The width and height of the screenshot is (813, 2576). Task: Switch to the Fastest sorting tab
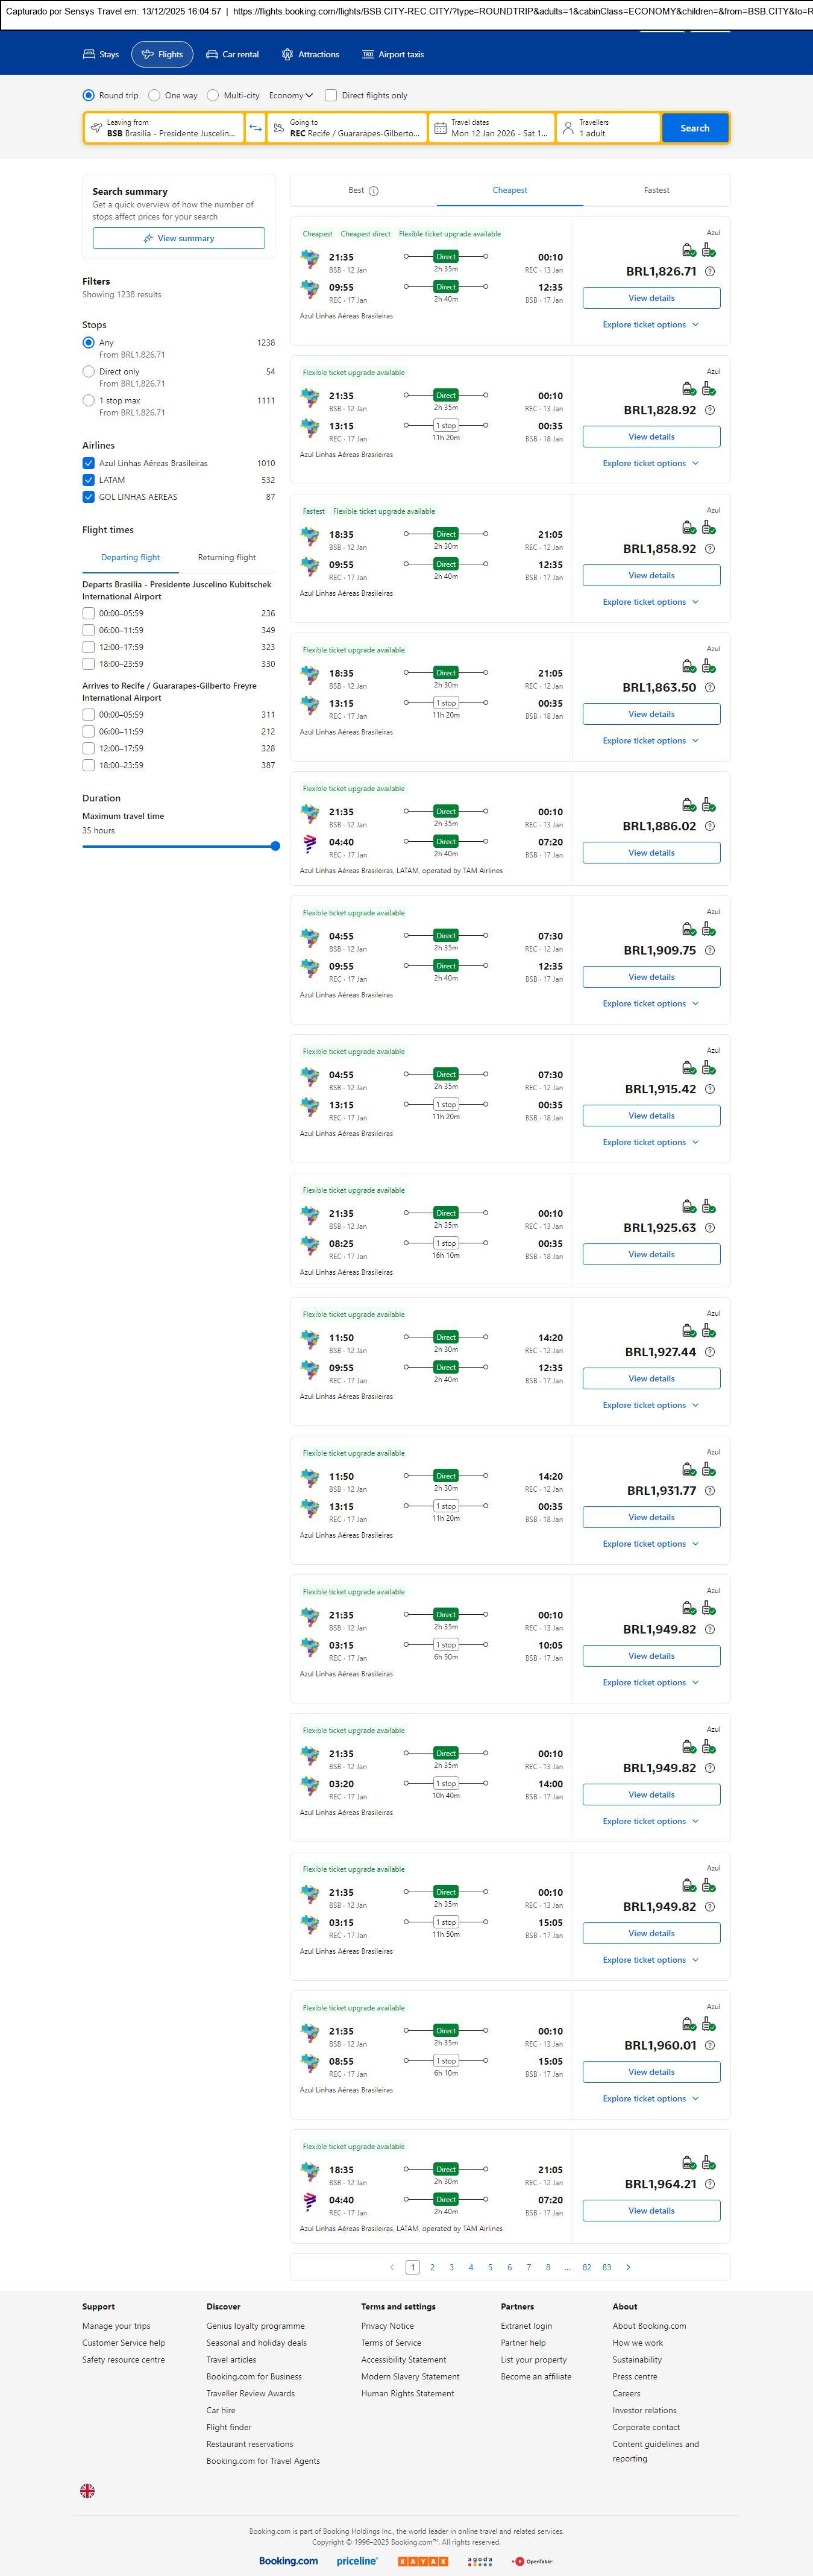(656, 190)
